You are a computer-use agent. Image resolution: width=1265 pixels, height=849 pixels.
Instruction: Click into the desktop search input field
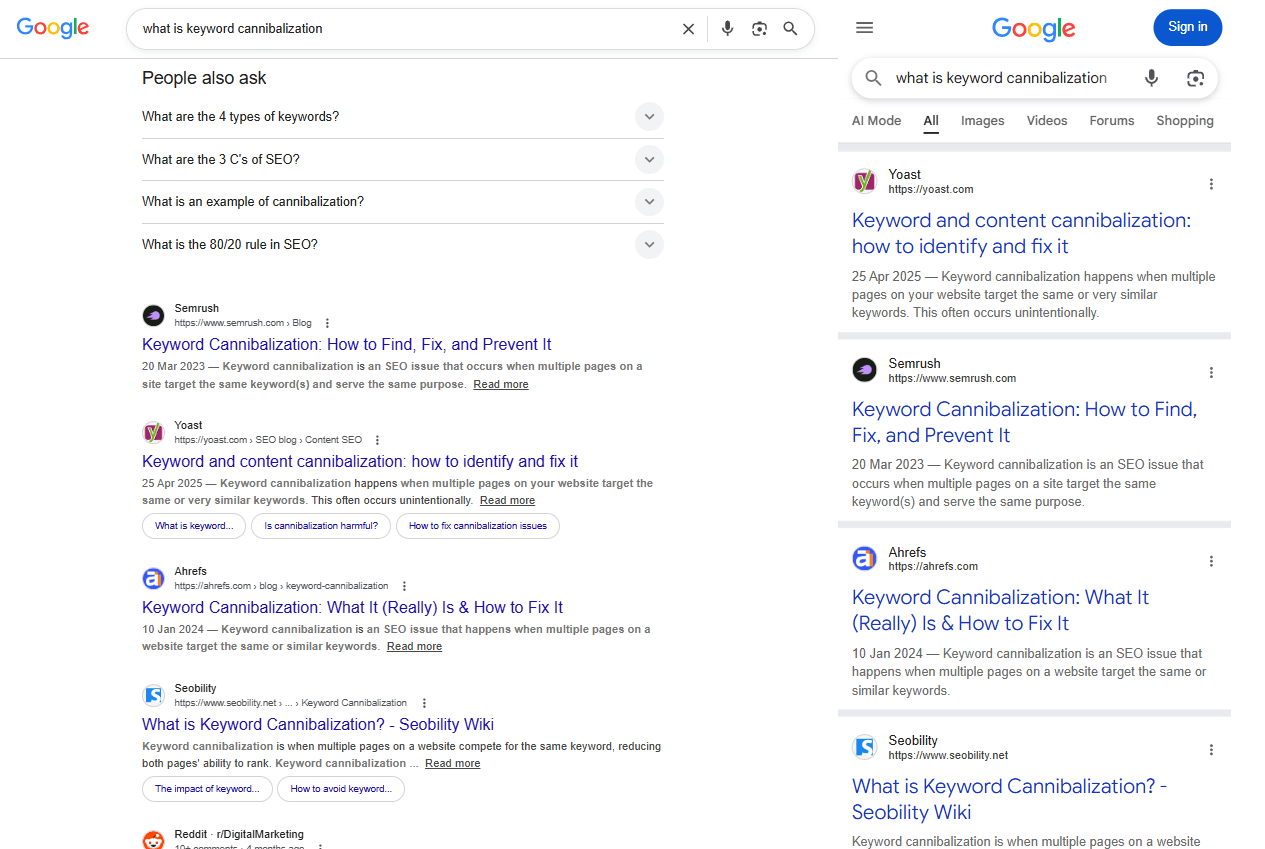point(405,29)
